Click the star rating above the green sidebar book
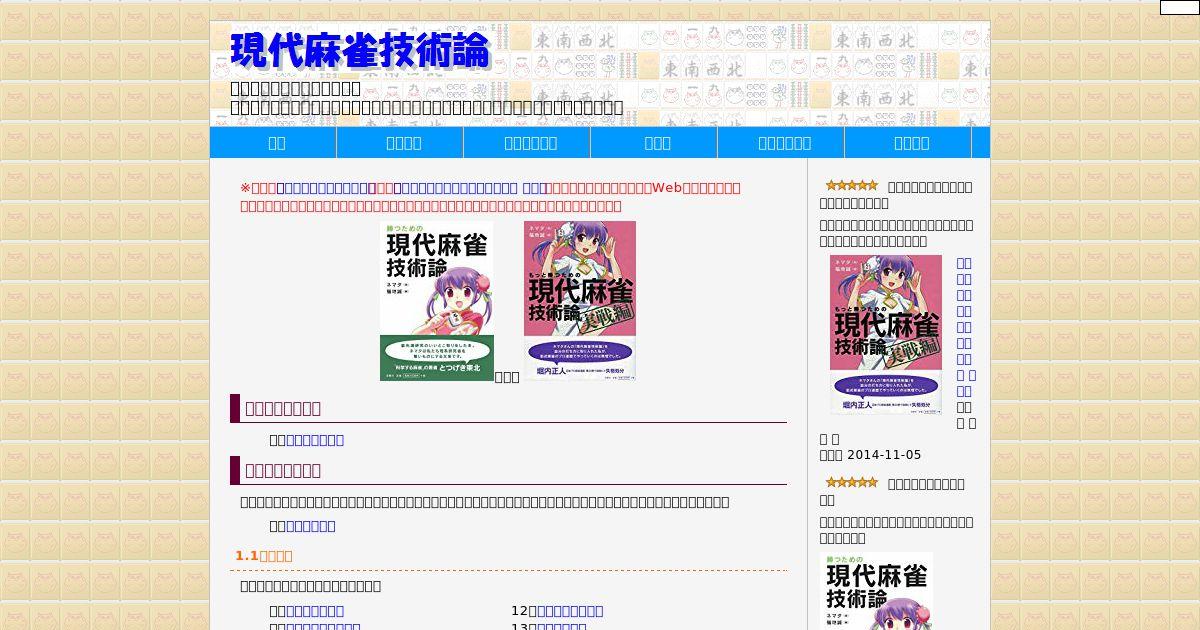This screenshot has width=1200, height=630. pyautogui.click(x=852, y=483)
